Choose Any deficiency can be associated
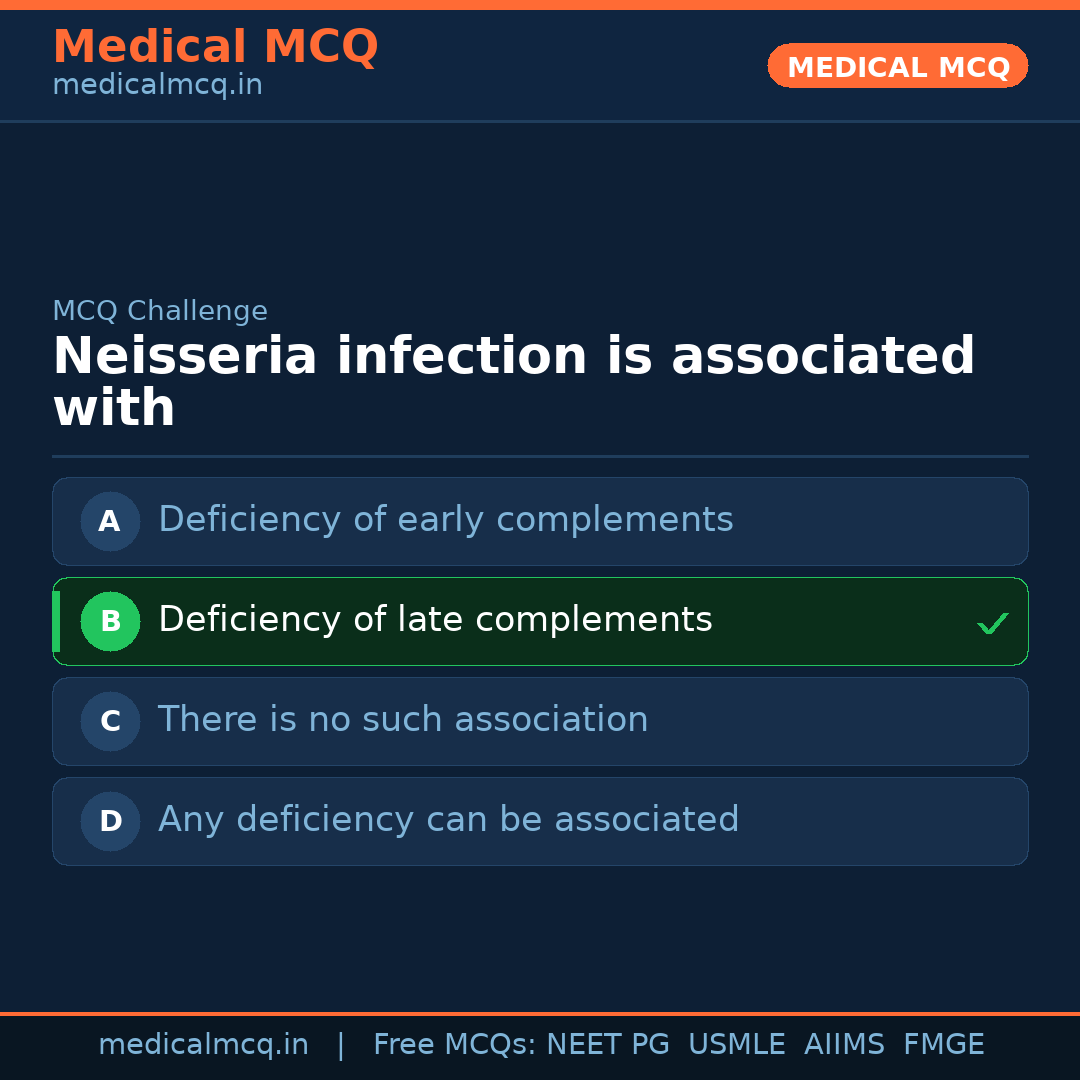This screenshot has height=1080, width=1080. click(448, 820)
